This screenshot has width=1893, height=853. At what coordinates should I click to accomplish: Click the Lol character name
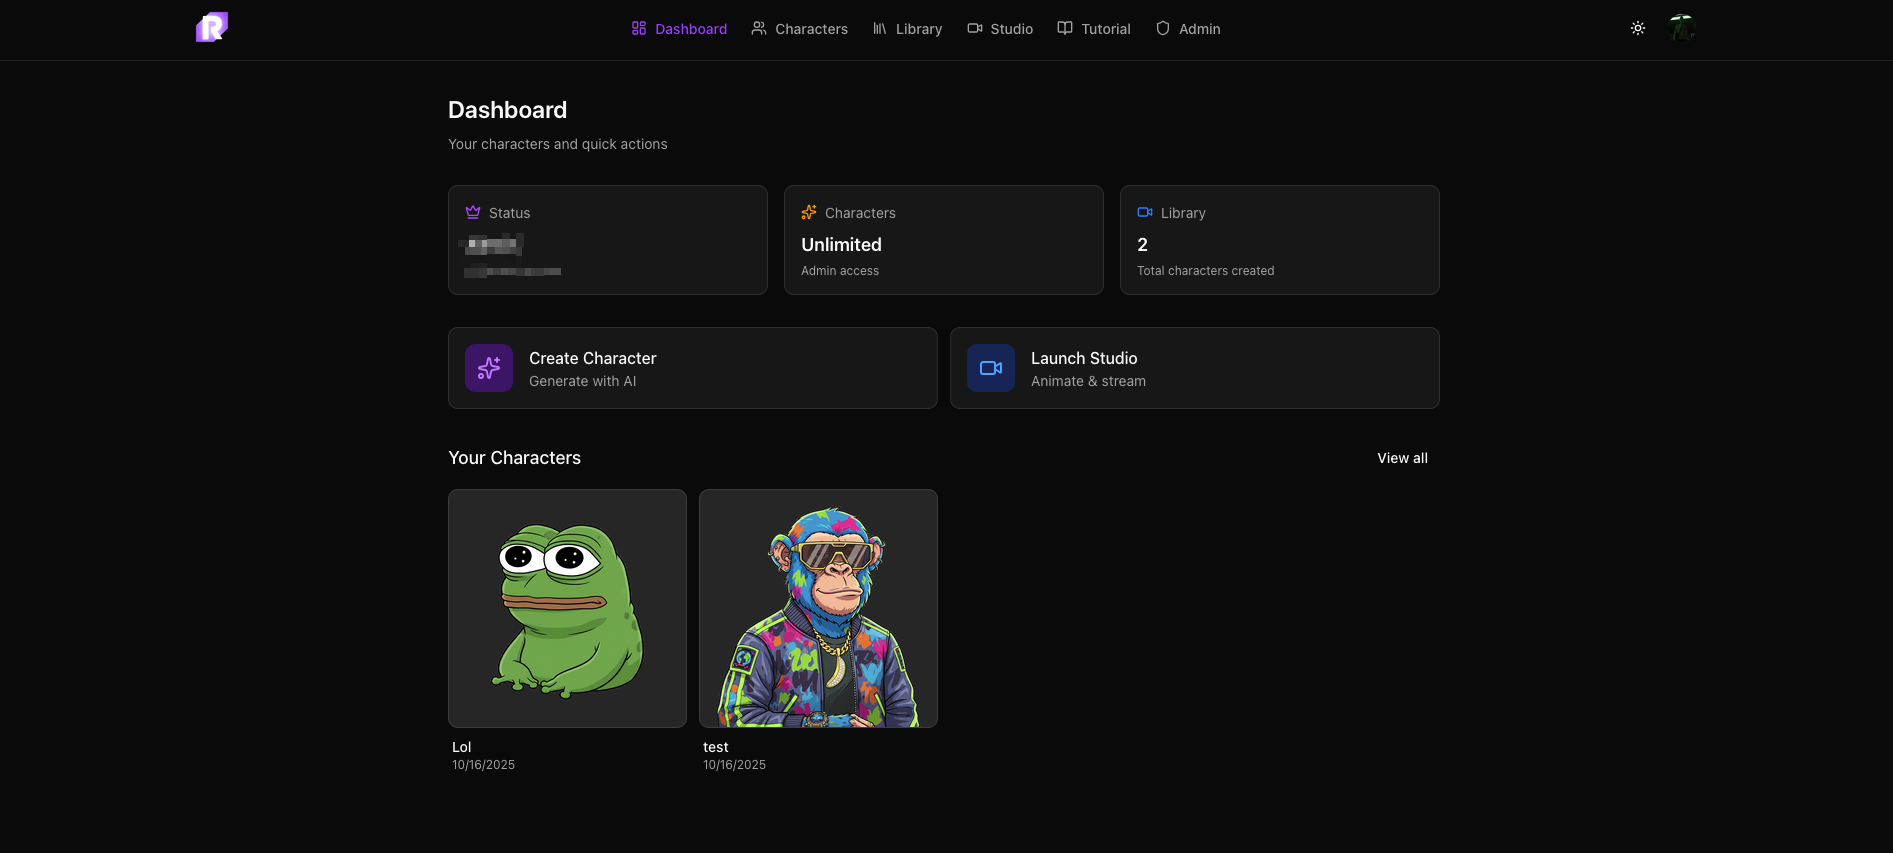pos(461,747)
